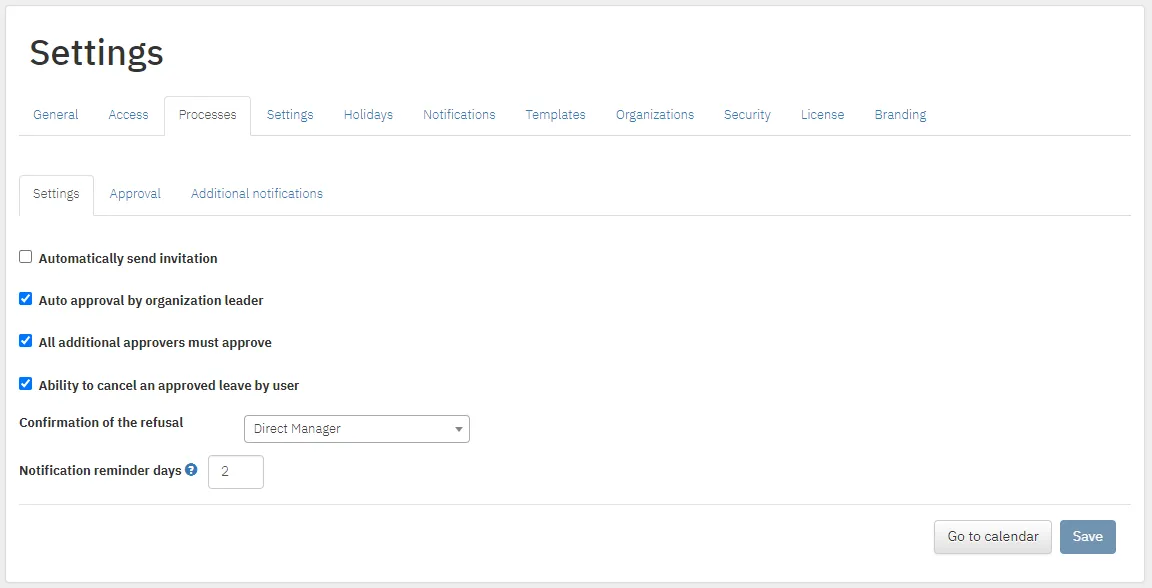
Task: Open the Templates tab
Action: [555, 115]
